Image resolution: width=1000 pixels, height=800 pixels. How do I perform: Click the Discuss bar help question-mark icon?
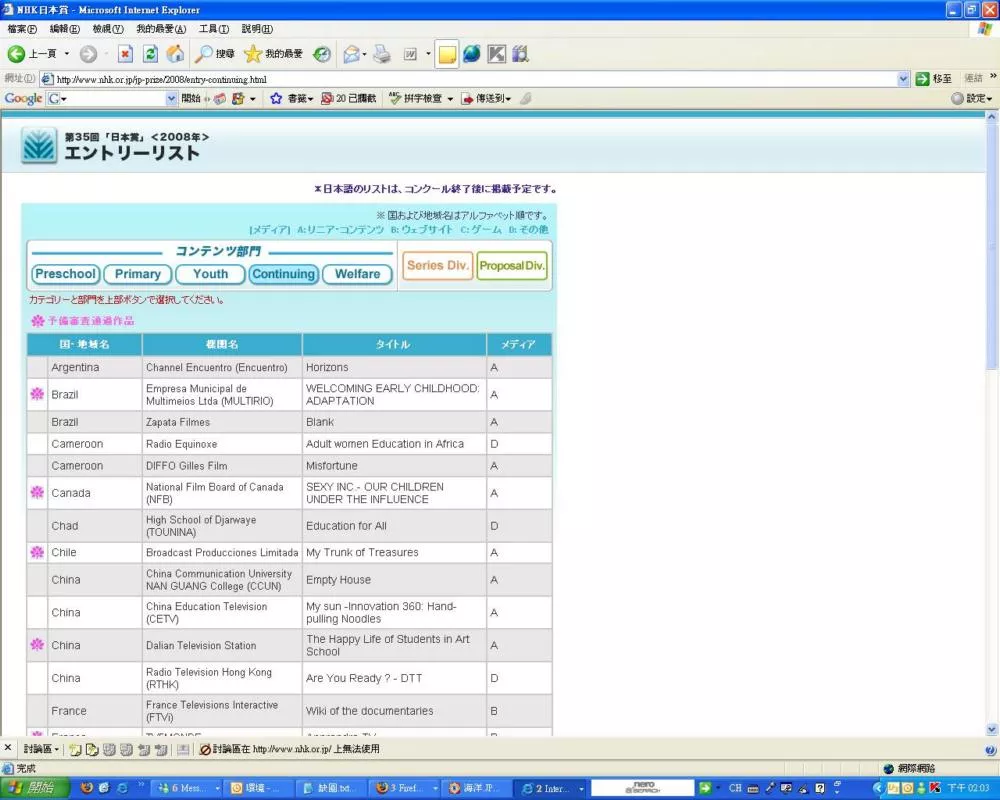(x=990, y=750)
